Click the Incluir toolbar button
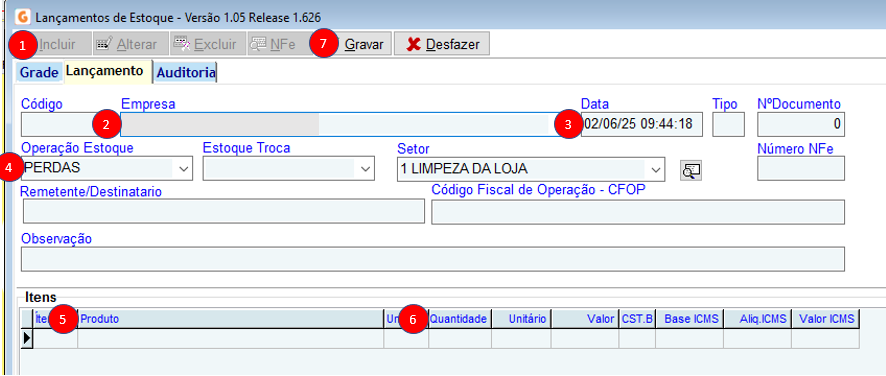Image resolution: width=886 pixels, height=376 pixels. coord(50,44)
